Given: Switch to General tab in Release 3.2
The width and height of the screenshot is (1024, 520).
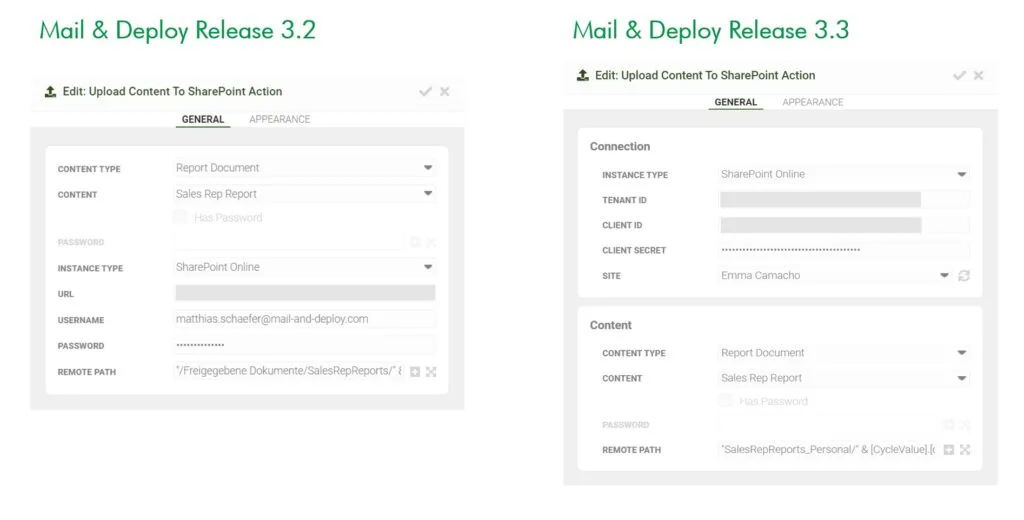Looking at the screenshot, I should tap(203, 119).
